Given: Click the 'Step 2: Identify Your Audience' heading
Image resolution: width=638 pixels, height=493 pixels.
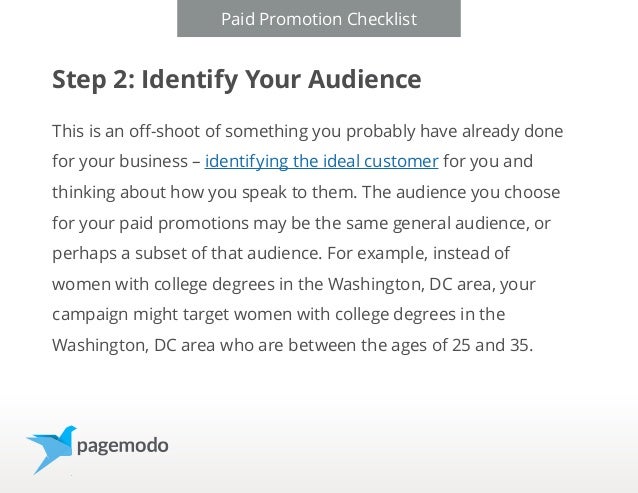Looking at the screenshot, I should click(x=236, y=80).
